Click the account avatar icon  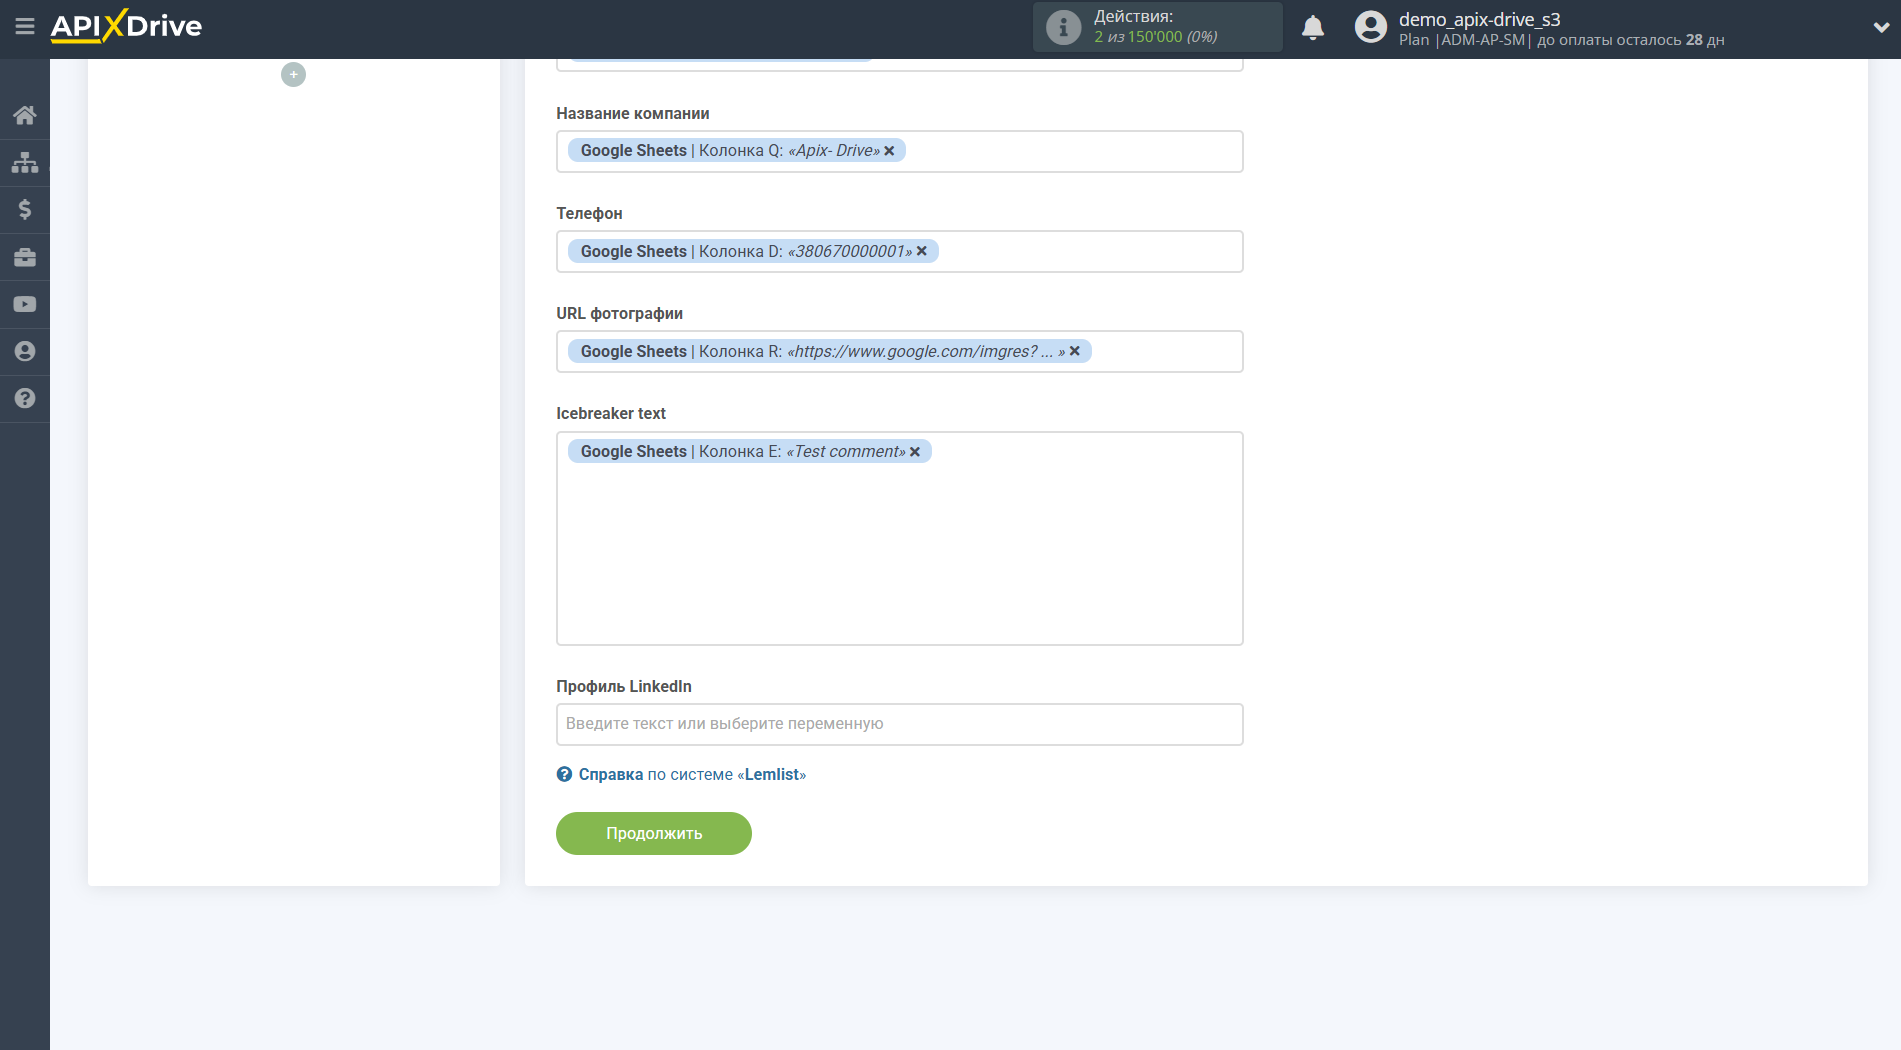pos(1371,27)
